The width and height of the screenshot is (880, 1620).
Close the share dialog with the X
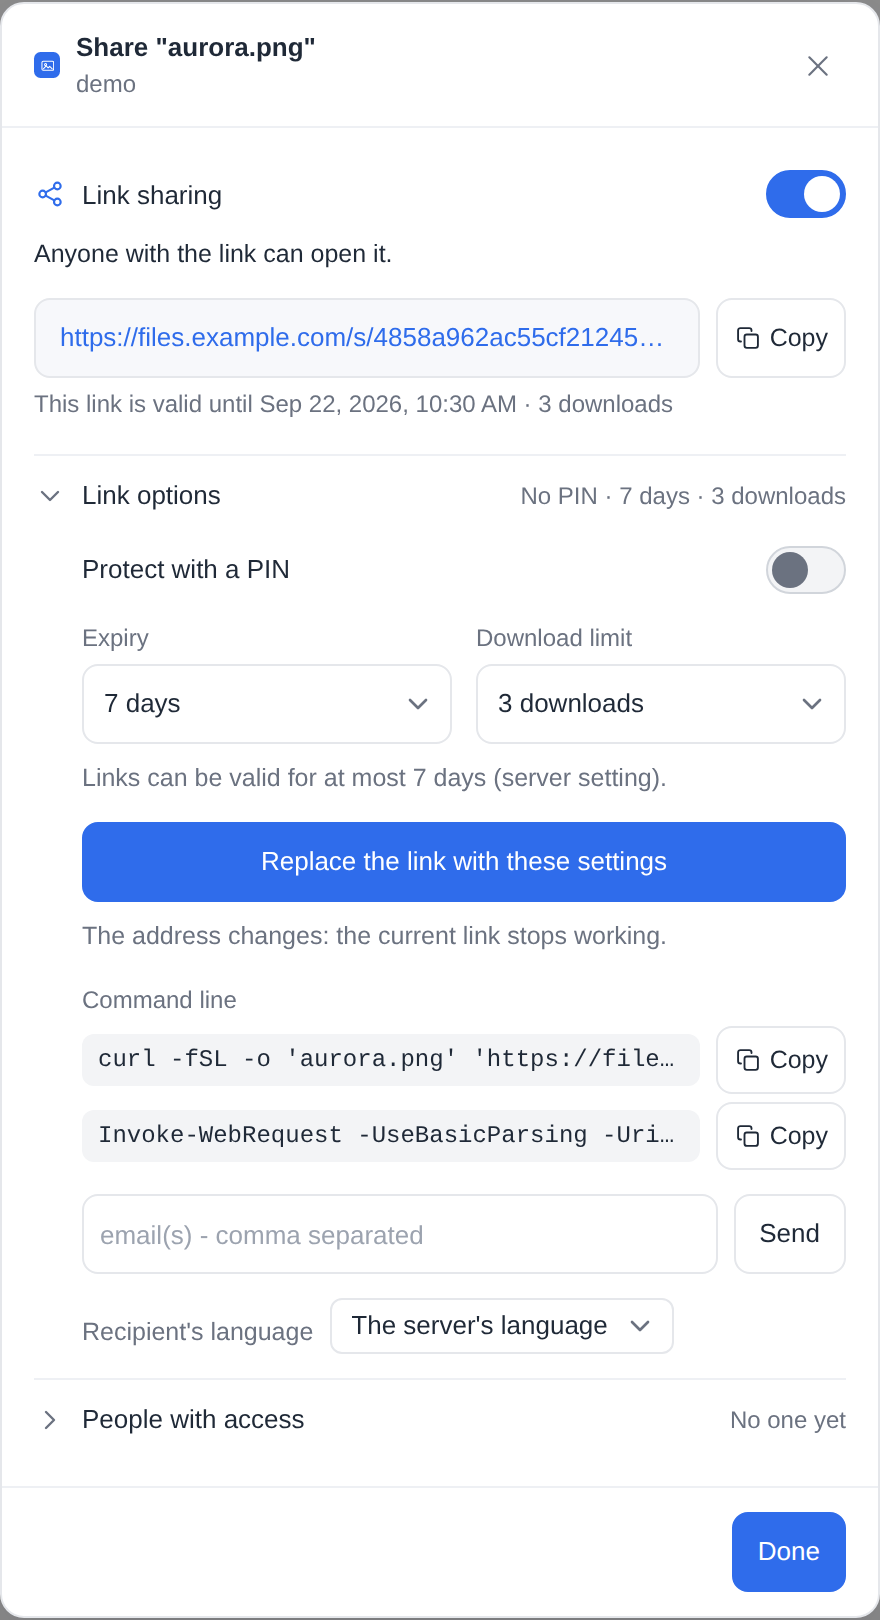(818, 66)
